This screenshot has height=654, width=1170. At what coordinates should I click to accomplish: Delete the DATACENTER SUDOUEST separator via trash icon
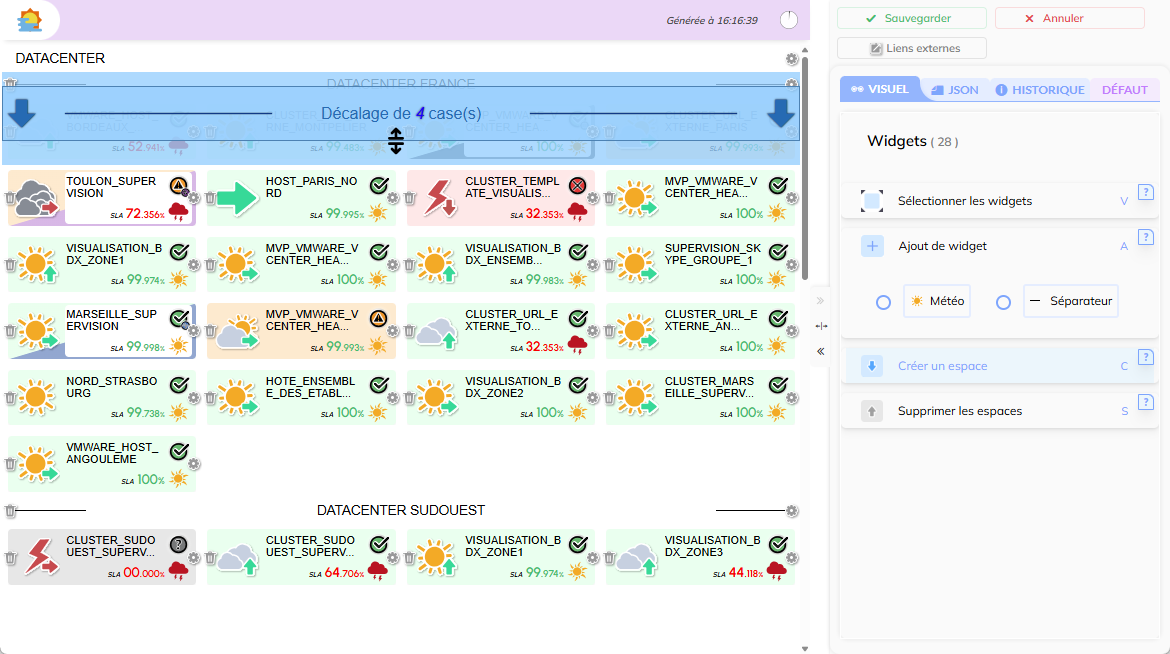tap(11, 511)
